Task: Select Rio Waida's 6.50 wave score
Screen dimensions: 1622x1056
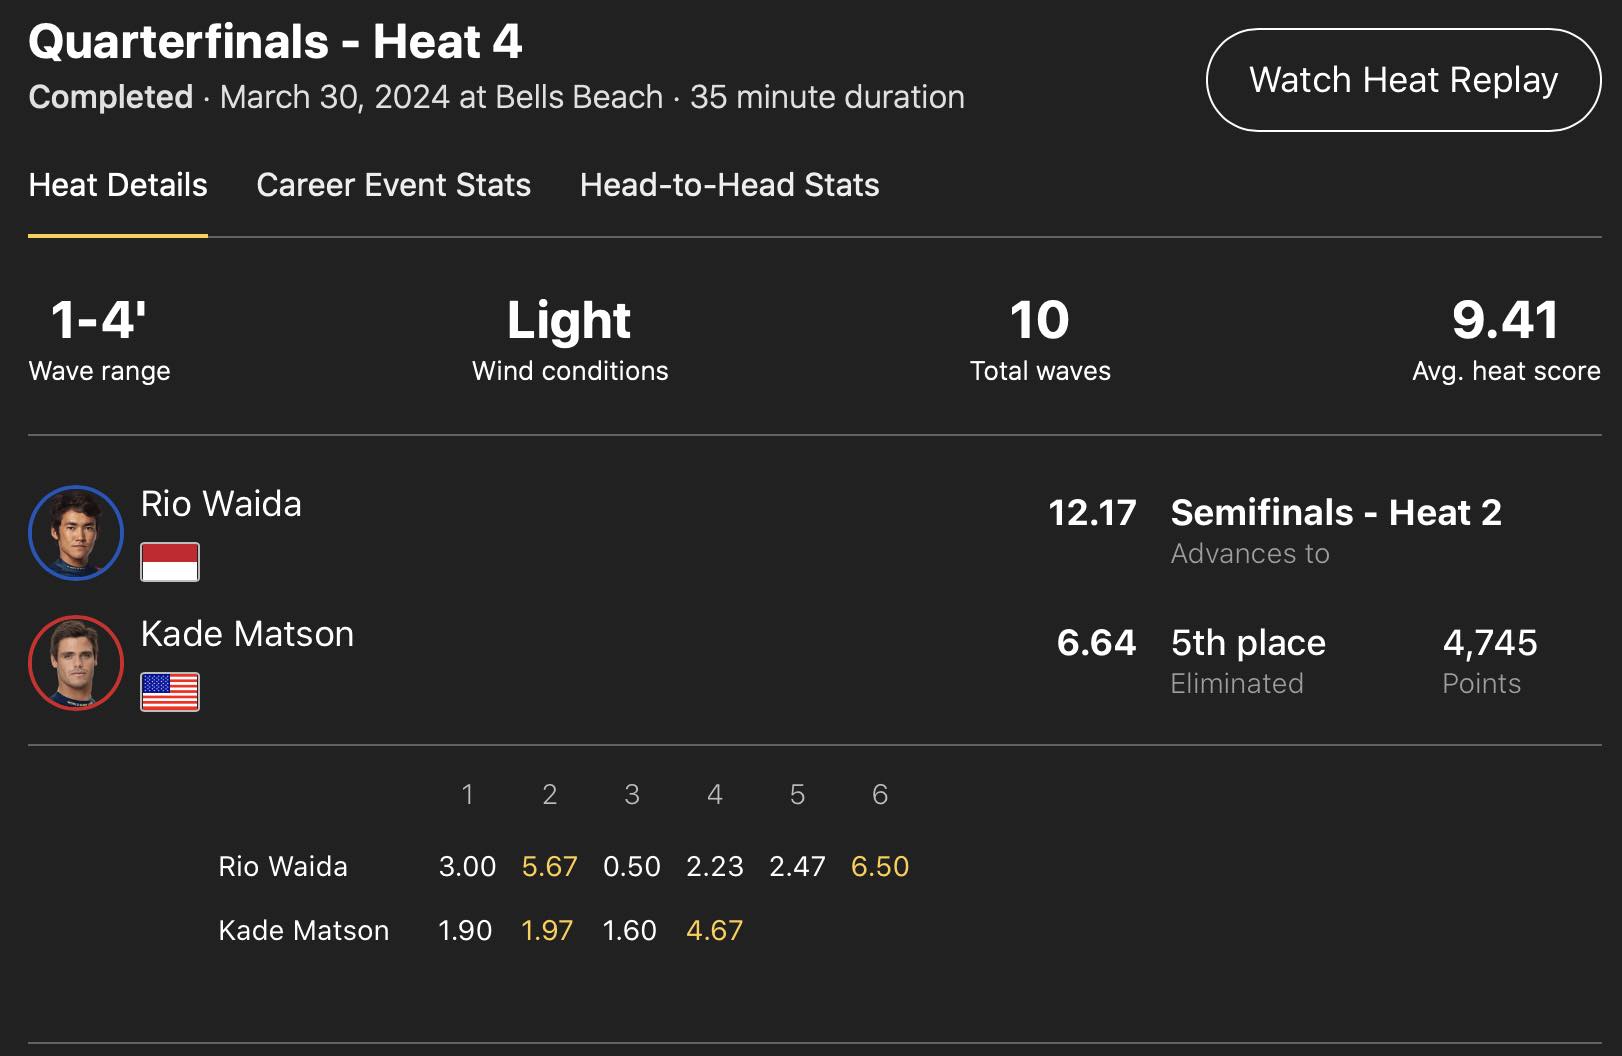Action: [x=880, y=866]
